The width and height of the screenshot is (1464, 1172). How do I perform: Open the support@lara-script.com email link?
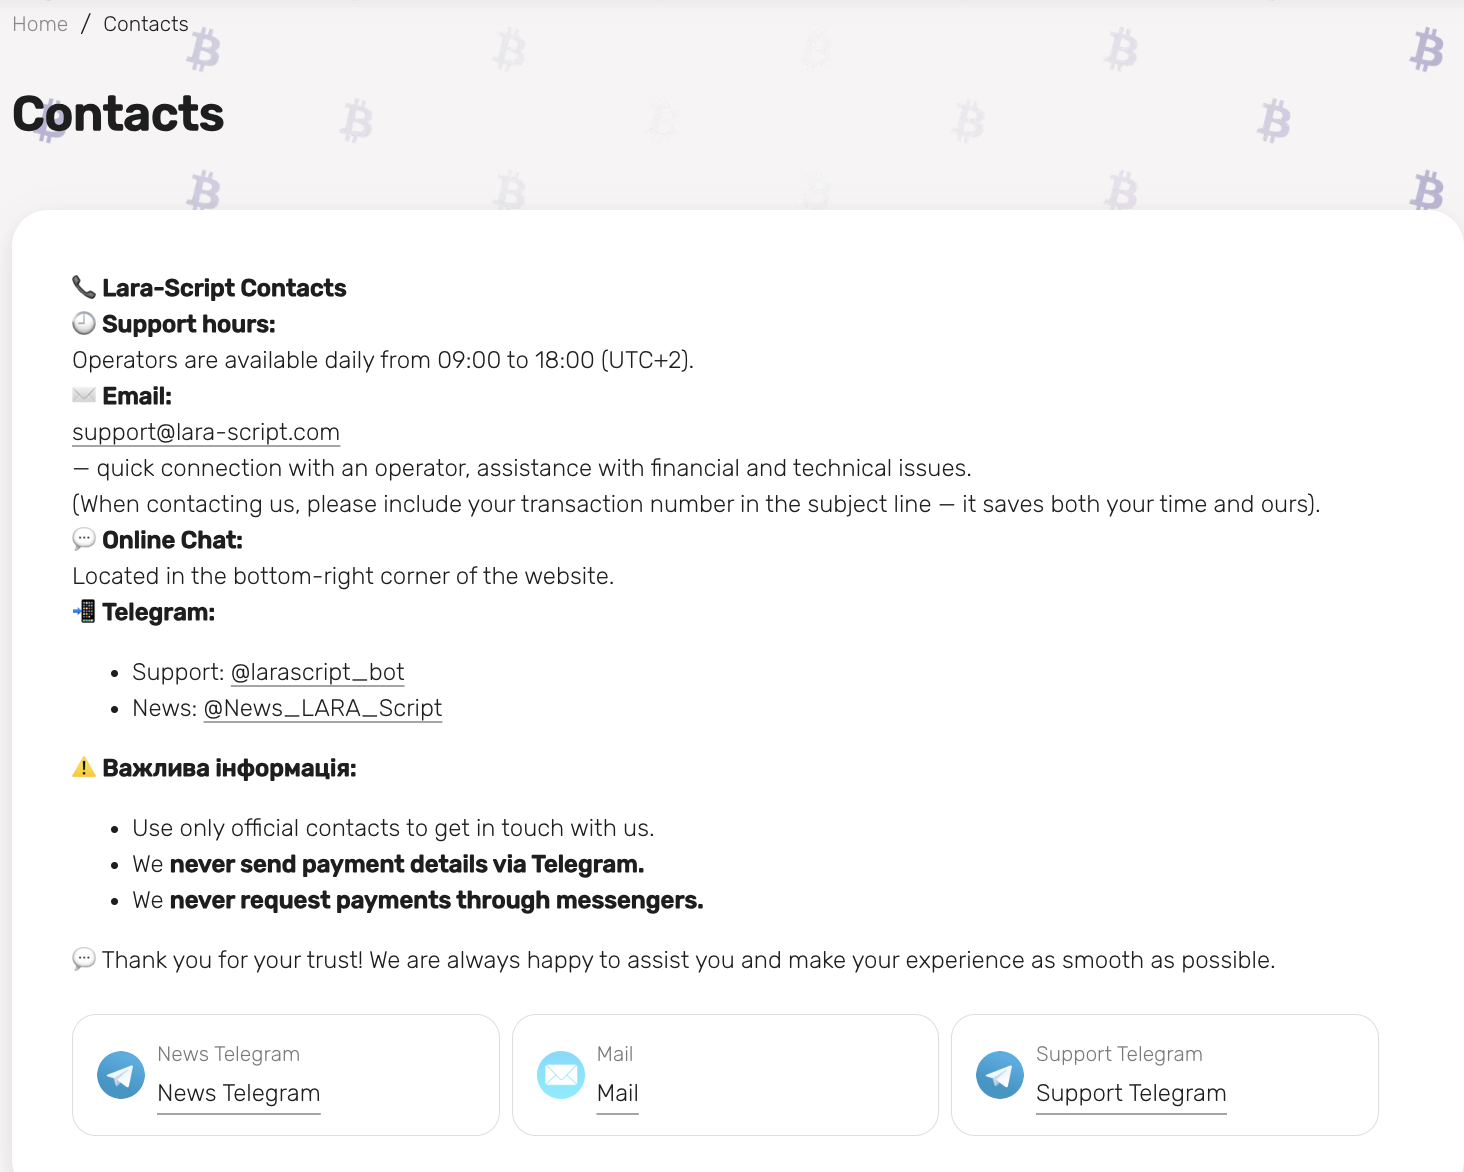[206, 432]
